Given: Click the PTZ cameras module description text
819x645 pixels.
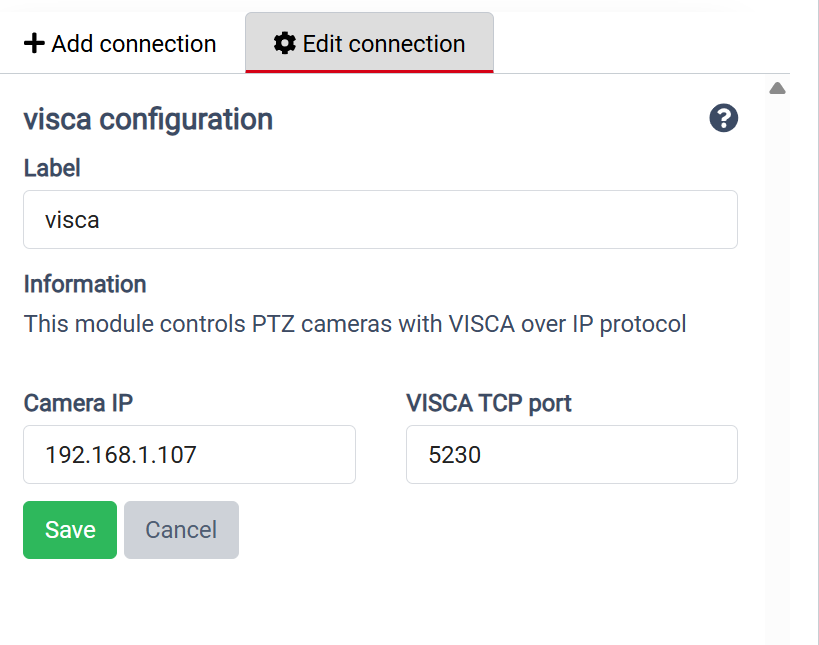Looking at the screenshot, I should click(x=355, y=324).
